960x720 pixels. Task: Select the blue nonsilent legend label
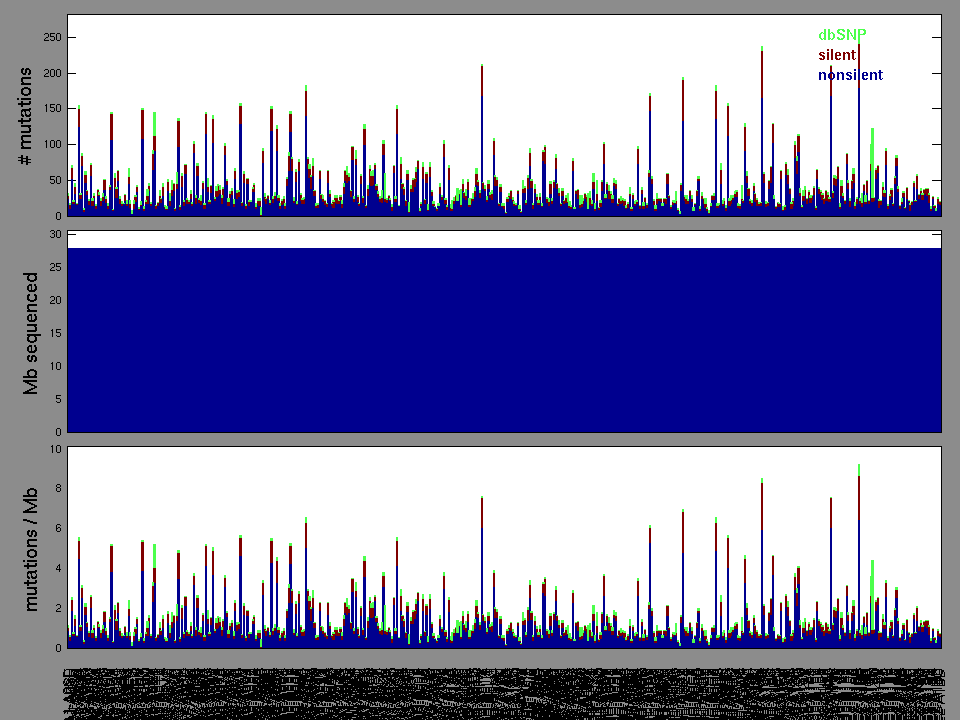pos(850,75)
